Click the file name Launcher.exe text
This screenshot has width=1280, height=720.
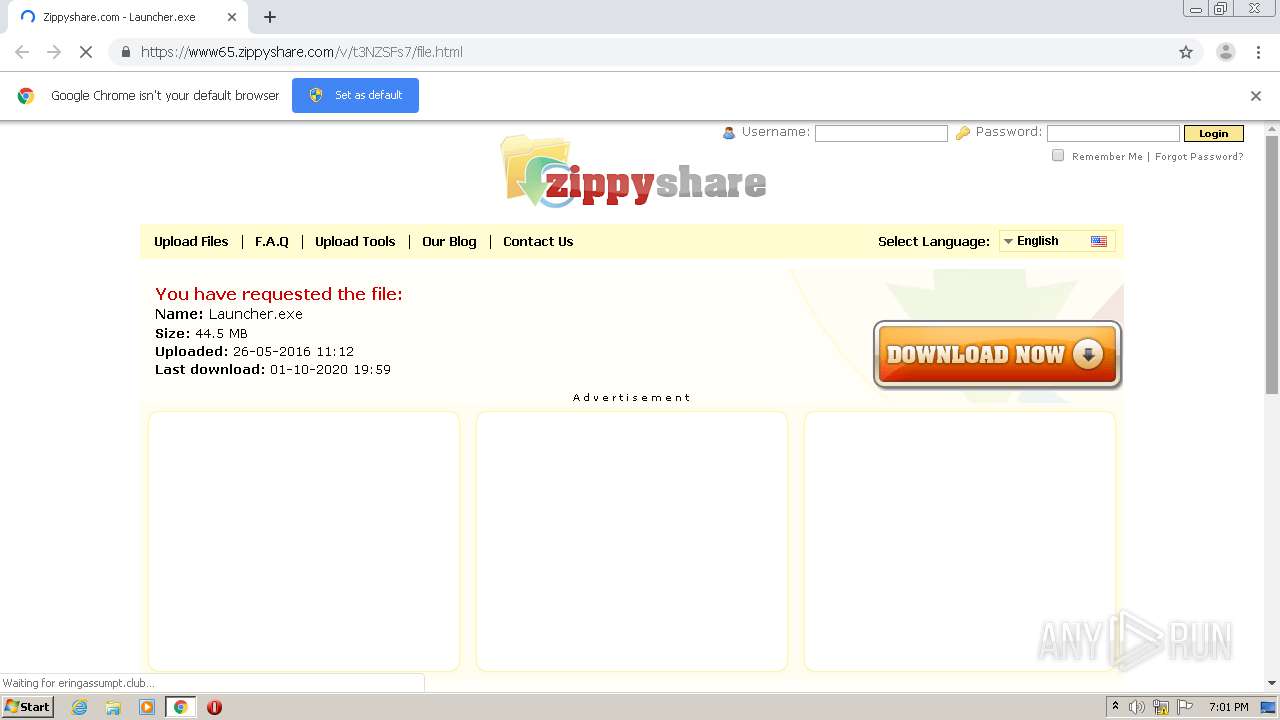tap(255, 314)
